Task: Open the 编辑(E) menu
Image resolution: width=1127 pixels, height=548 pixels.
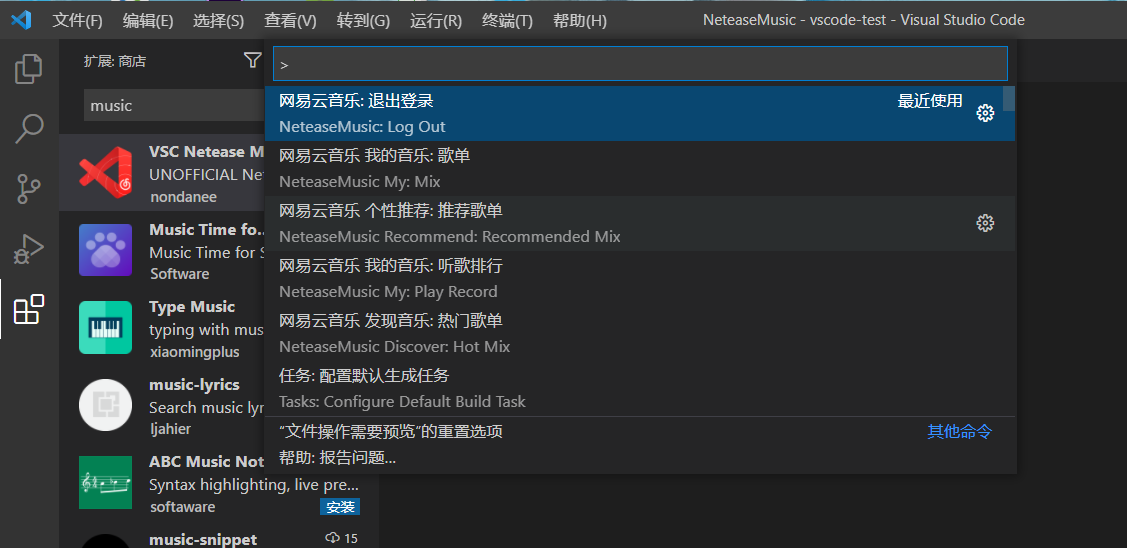Action: coord(148,21)
